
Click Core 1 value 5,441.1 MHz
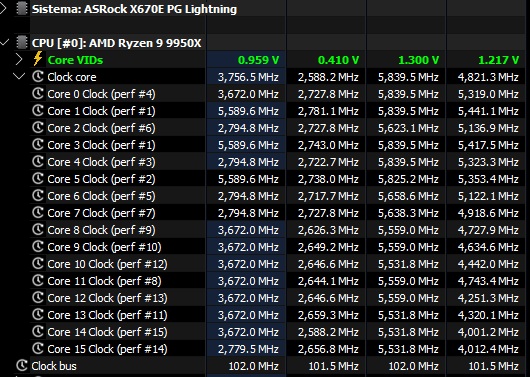tap(488, 111)
